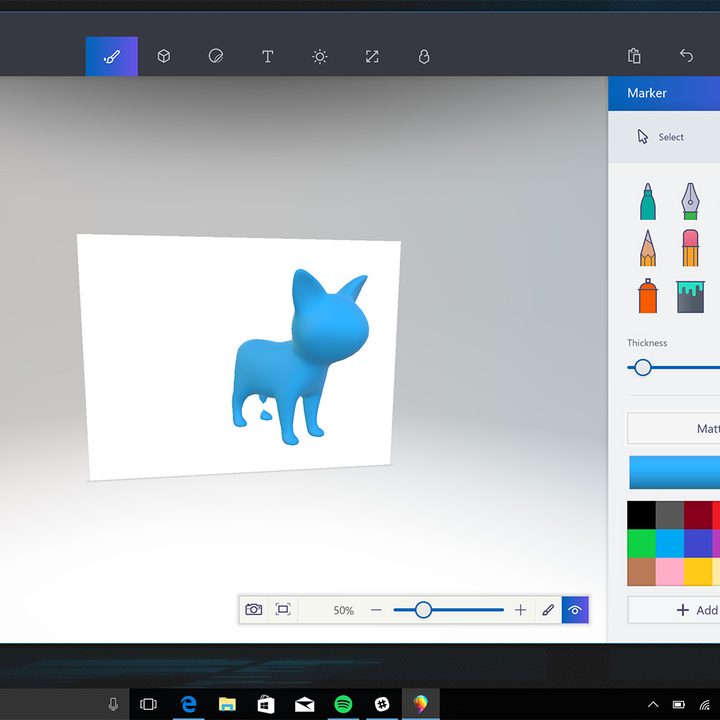Open Mail app from taskbar
Viewport: 720px width, 720px height.
[304, 704]
